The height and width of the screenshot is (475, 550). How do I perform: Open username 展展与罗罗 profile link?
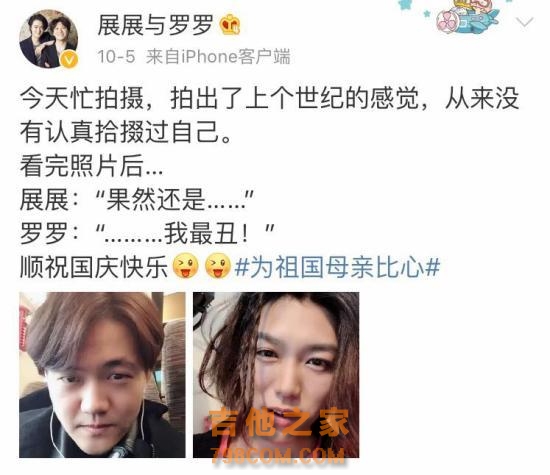[x=156, y=25]
